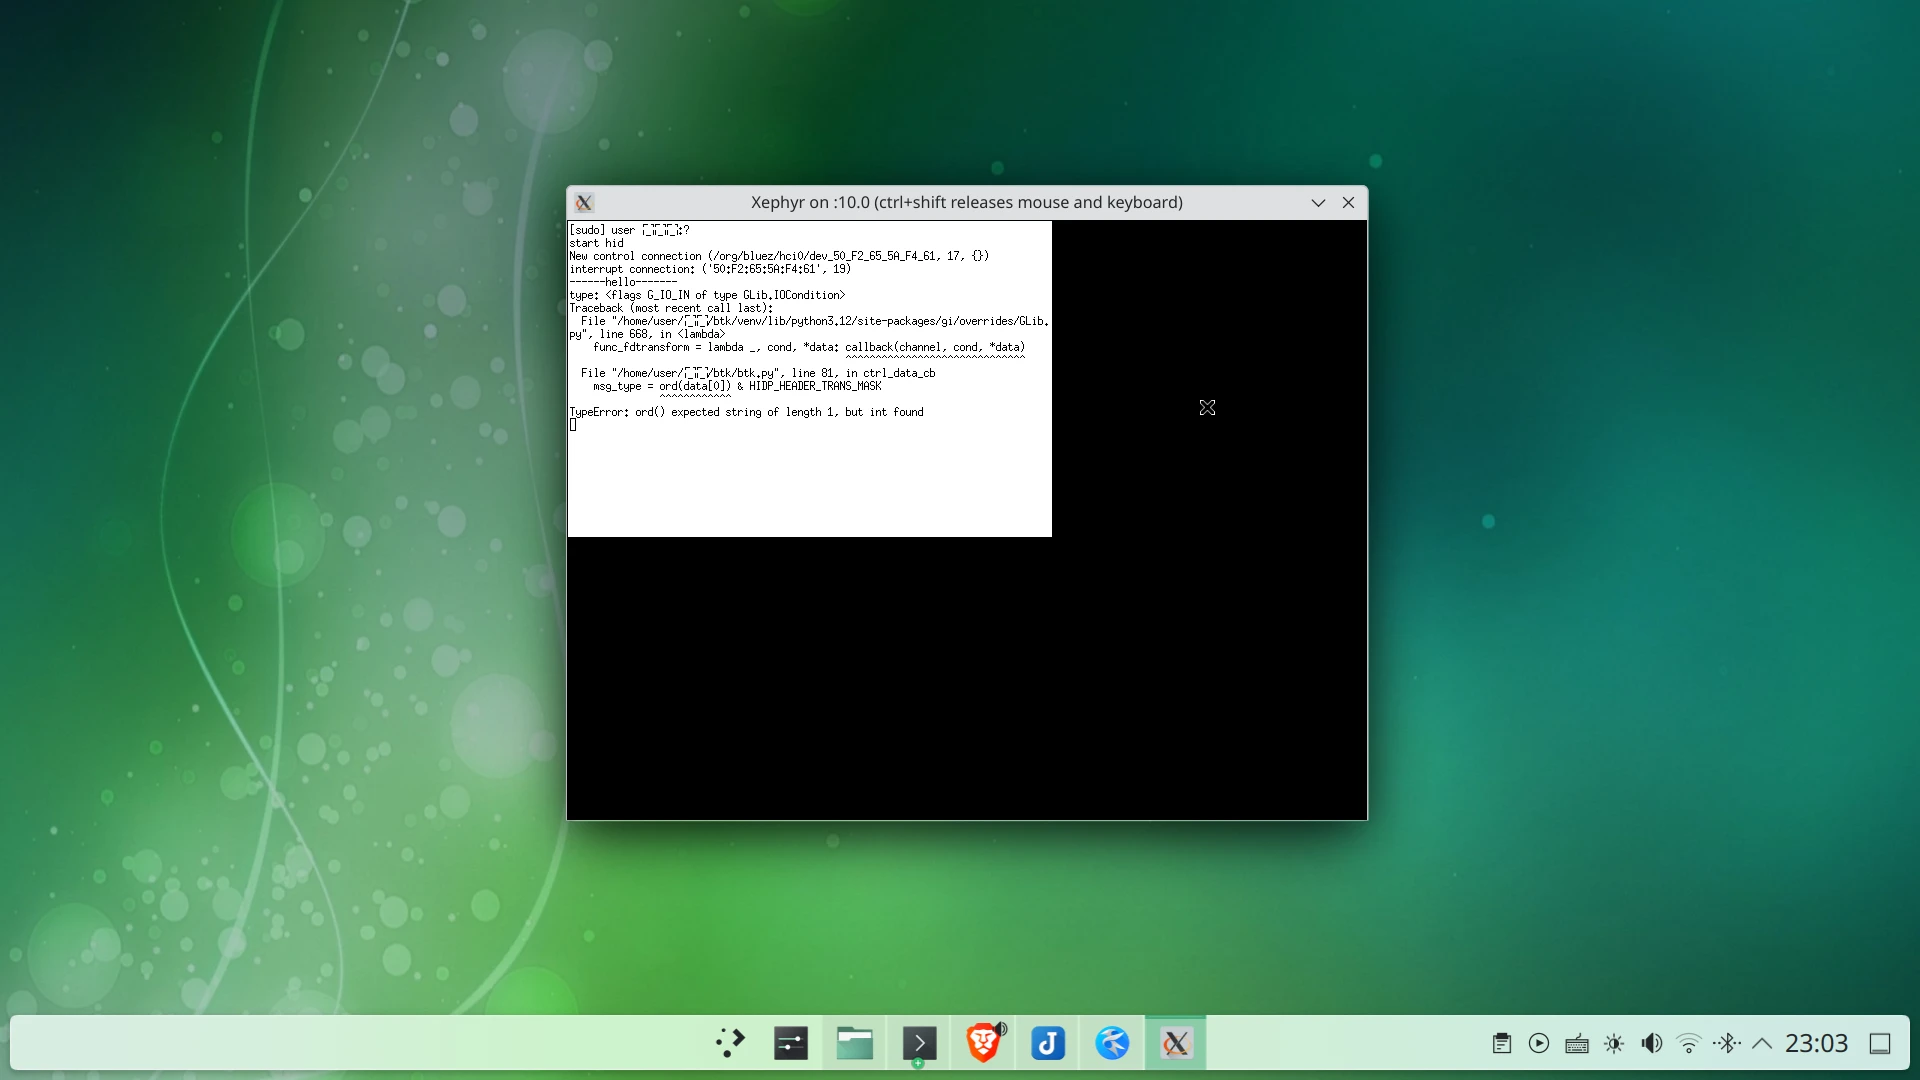Open the audio volume control
Screen dimensions: 1920x1080
1651,1043
